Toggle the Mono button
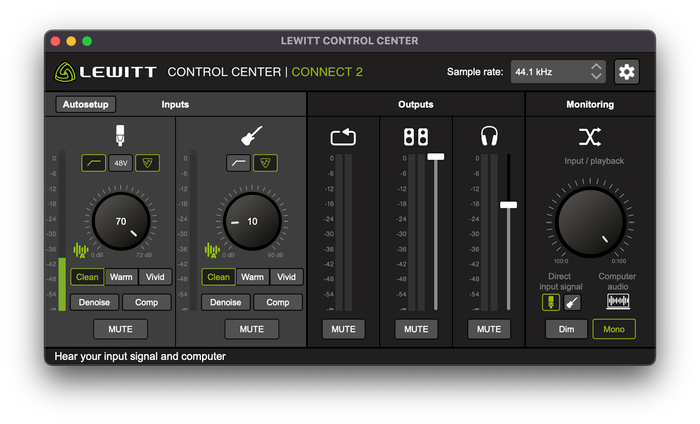The image size is (700, 424). point(614,329)
